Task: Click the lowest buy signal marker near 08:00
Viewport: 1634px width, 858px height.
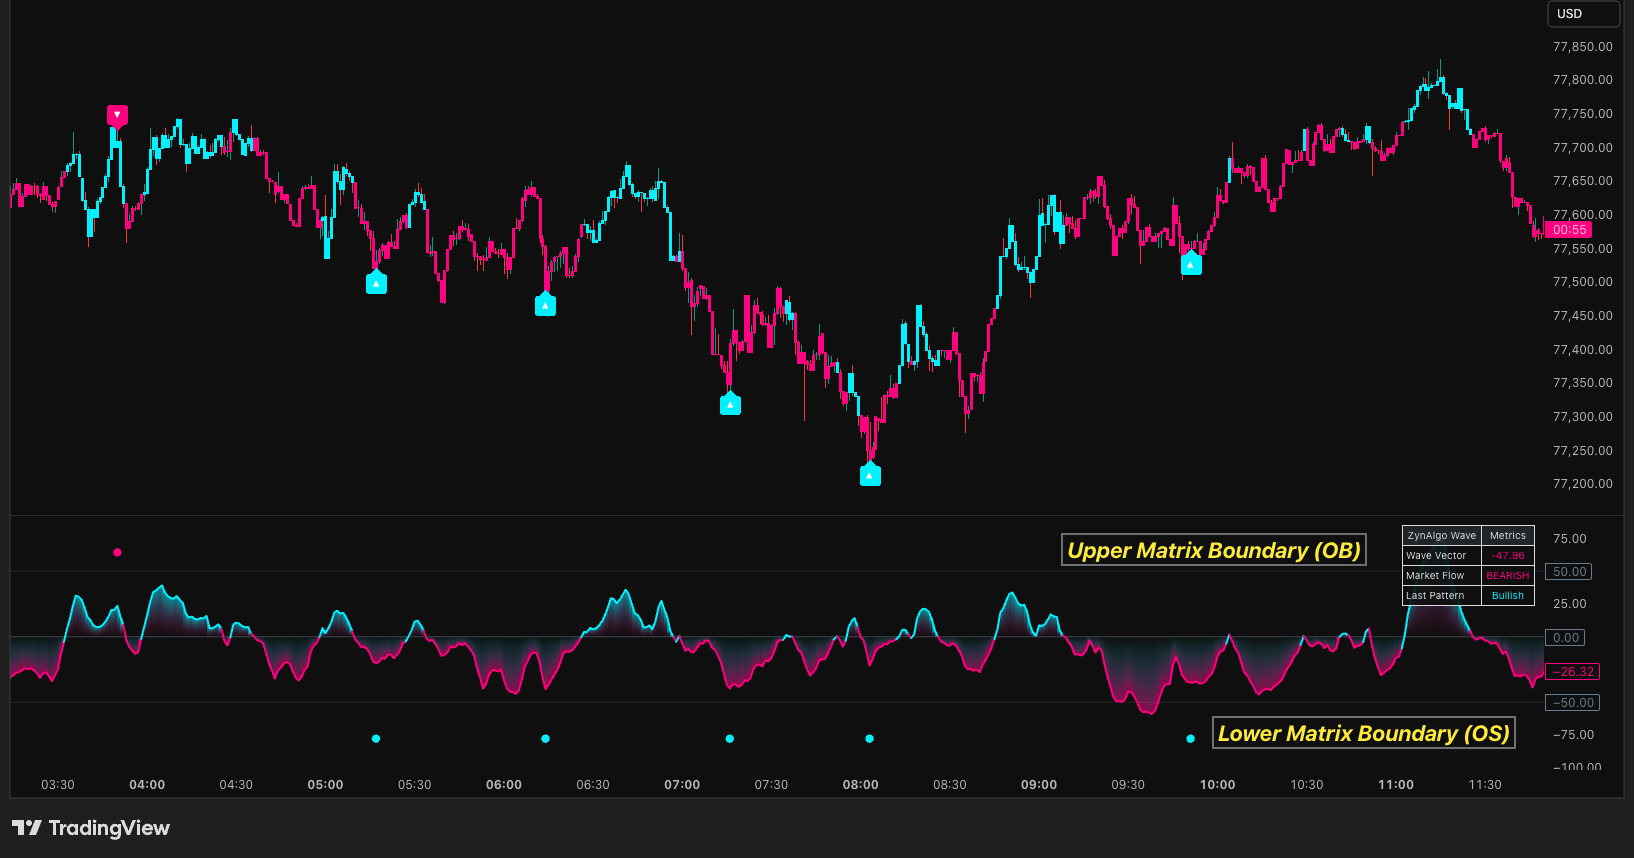Action: [x=870, y=475]
